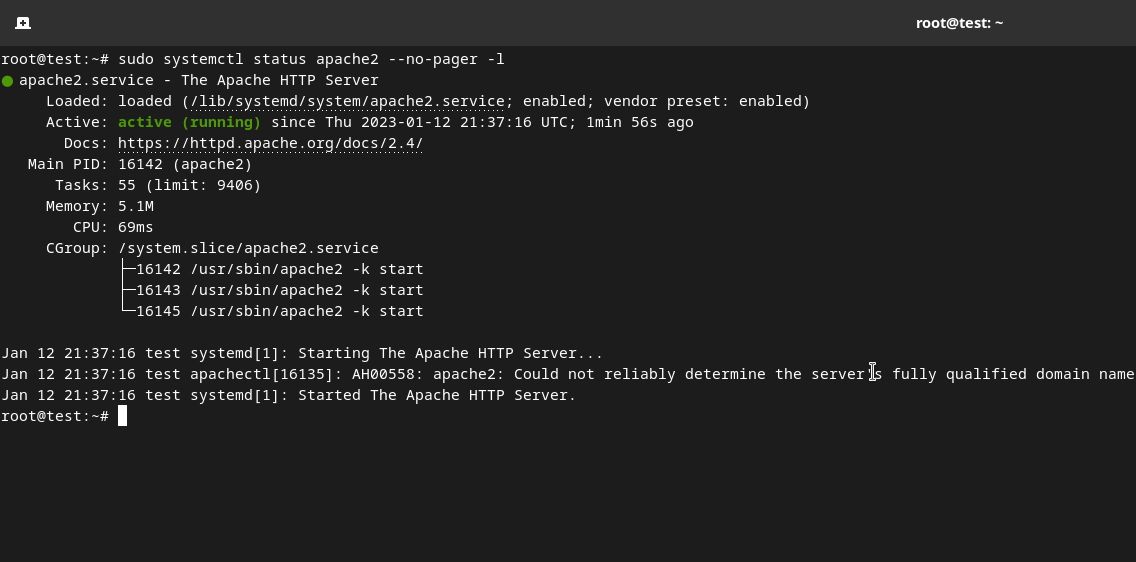Image resolution: width=1136 pixels, height=562 pixels.
Task: Click the Memory value 5.1M
Action: [136, 206]
